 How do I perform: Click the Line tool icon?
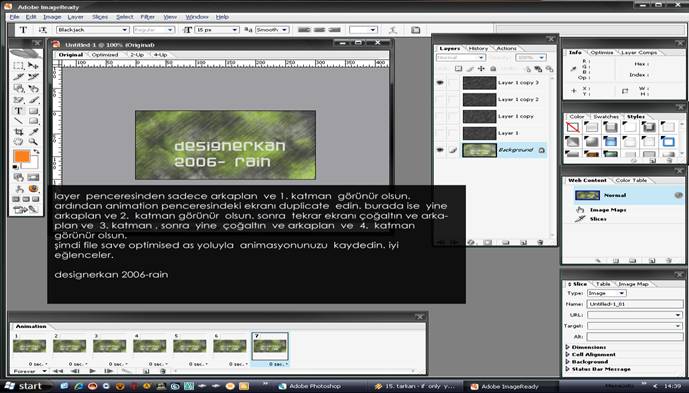(18, 121)
